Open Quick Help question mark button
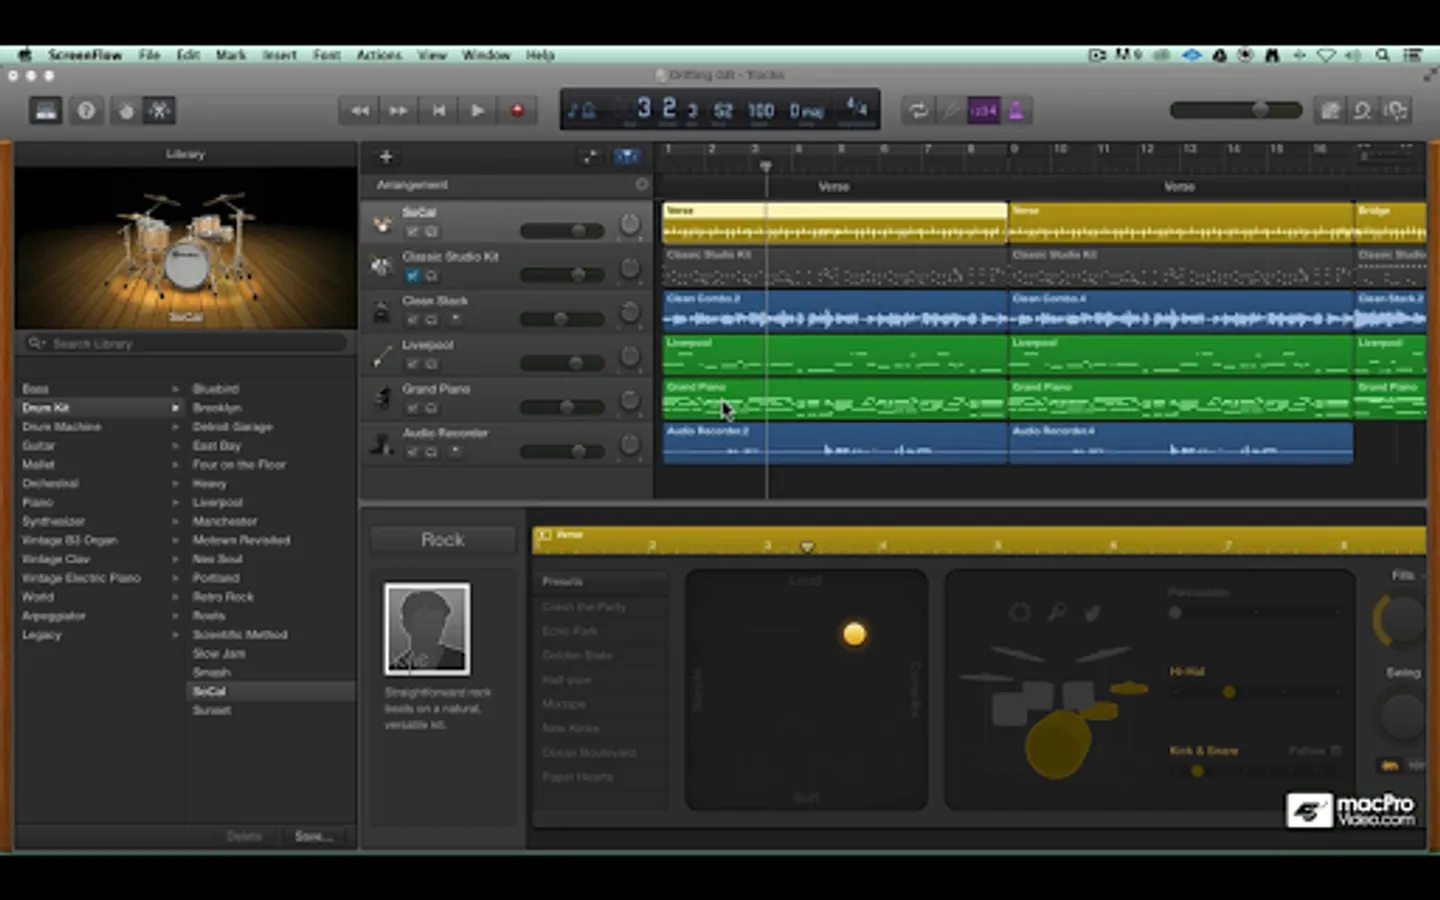This screenshot has height=900, width=1440. [x=87, y=111]
